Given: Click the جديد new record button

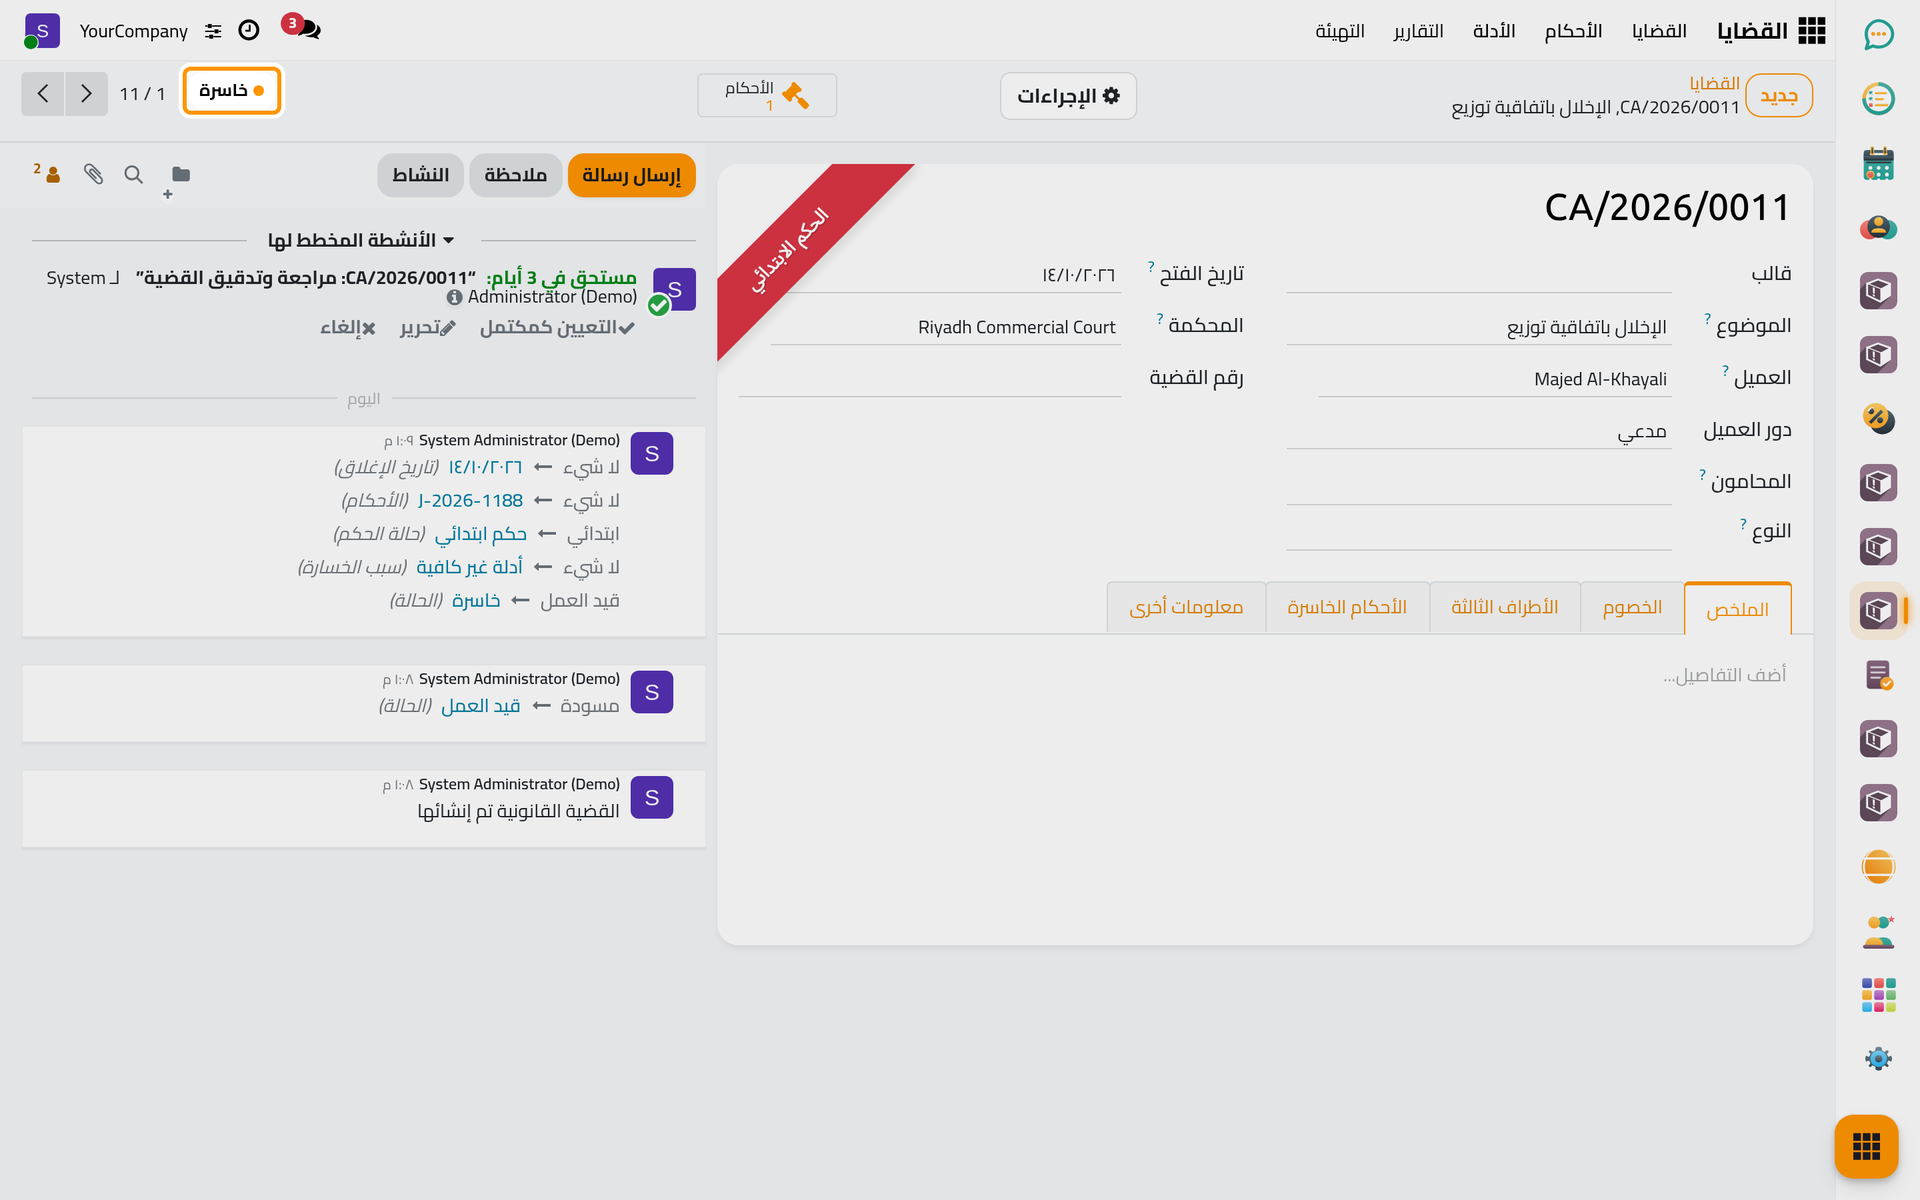Looking at the screenshot, I should [x=1779, y=96].
